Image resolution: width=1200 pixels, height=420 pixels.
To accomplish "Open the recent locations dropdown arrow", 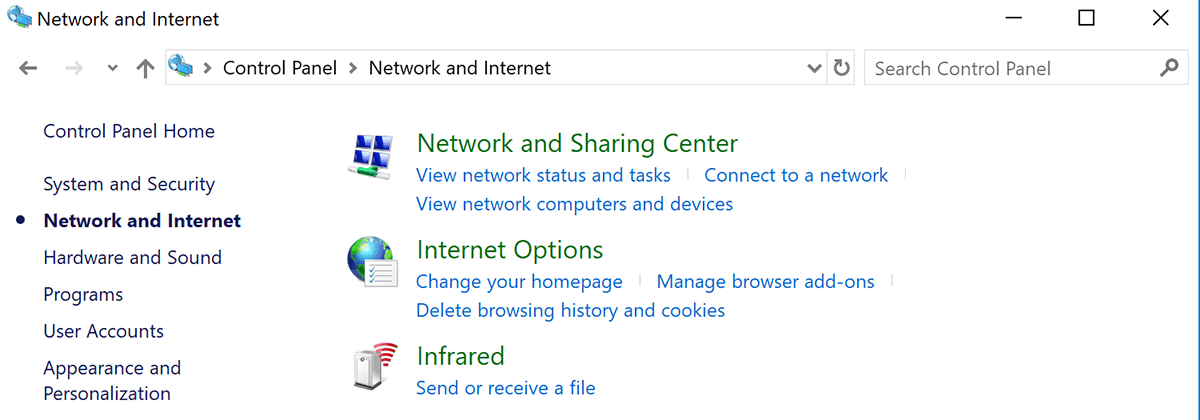I will coord(113,69).
